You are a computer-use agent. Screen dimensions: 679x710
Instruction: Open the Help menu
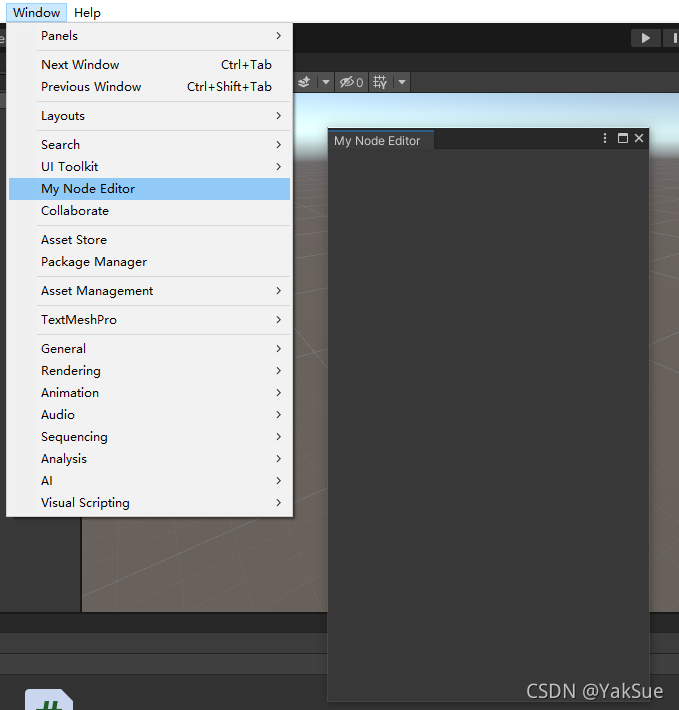pos(87,13)
